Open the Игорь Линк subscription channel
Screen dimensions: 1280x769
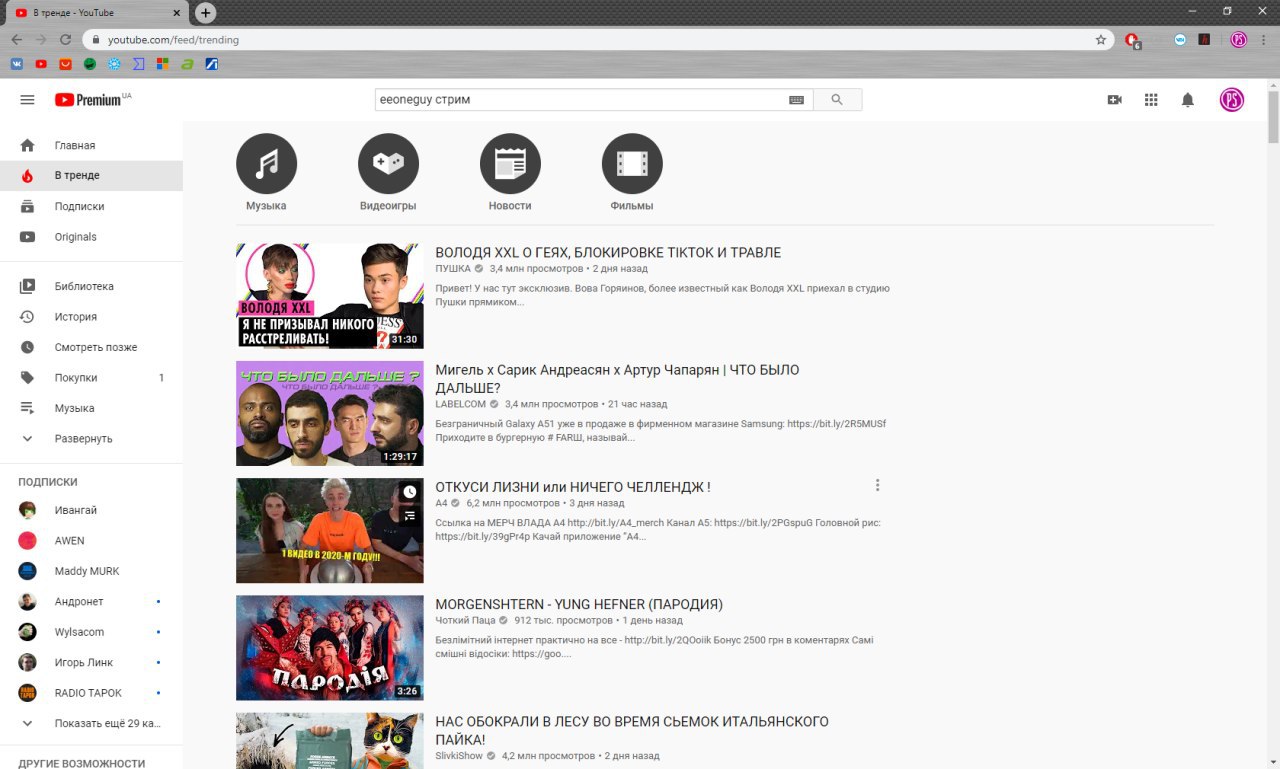[91, 663]
